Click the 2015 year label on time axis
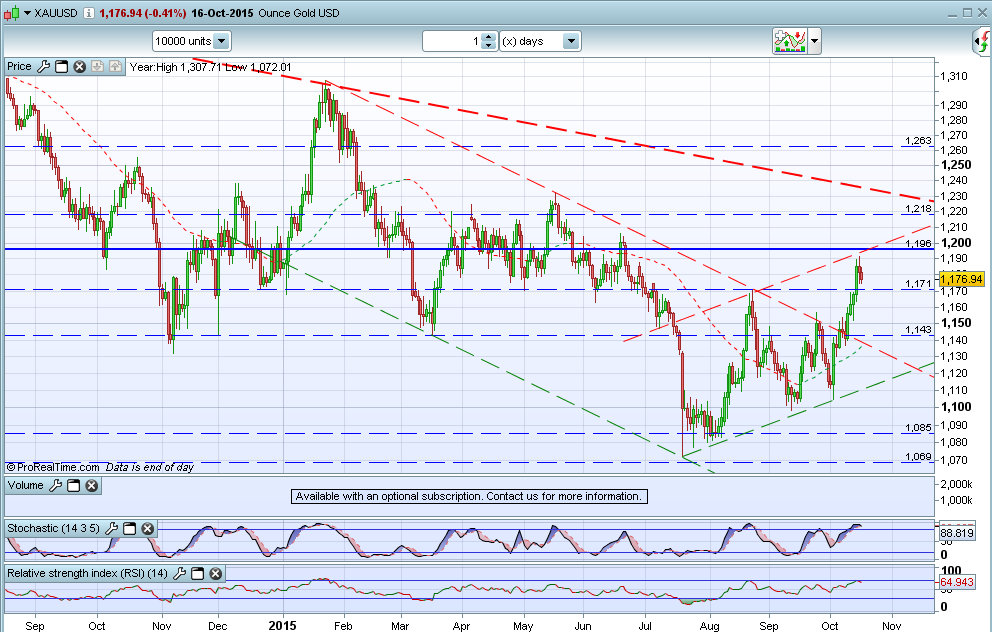 coord(282,626)
